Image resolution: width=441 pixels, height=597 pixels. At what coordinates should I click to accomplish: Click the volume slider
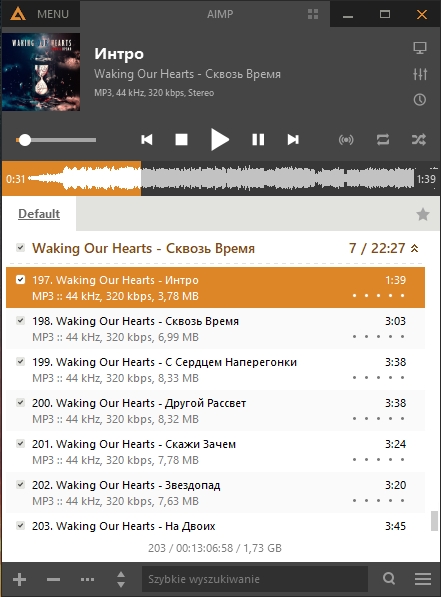[x=56, y=140]
